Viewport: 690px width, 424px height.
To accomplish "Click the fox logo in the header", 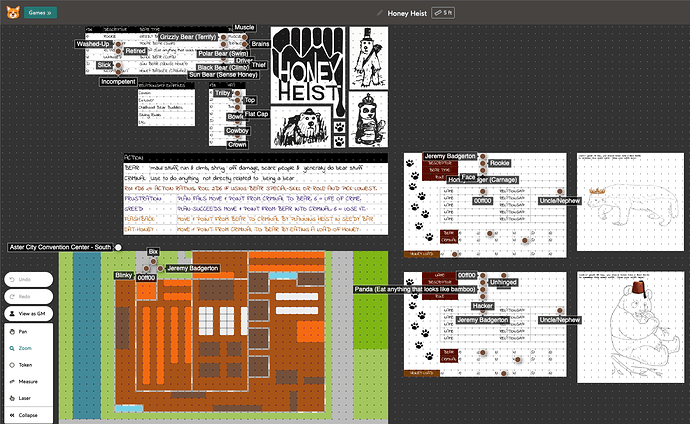I will click(13, 12).
